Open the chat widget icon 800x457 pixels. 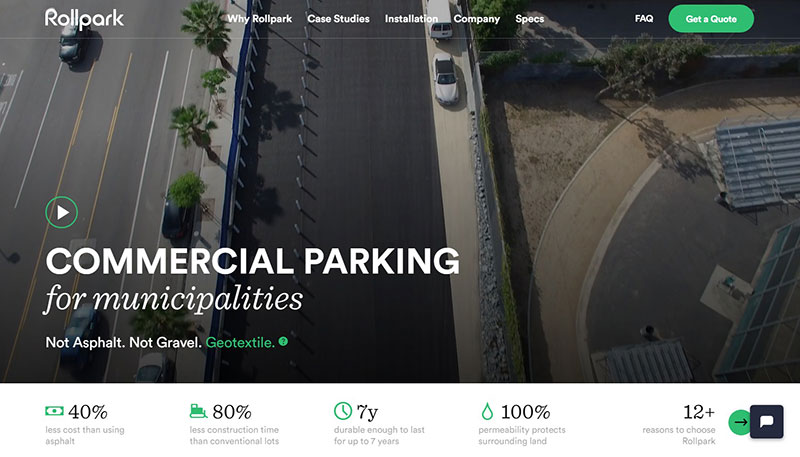[x=766, y=421]
